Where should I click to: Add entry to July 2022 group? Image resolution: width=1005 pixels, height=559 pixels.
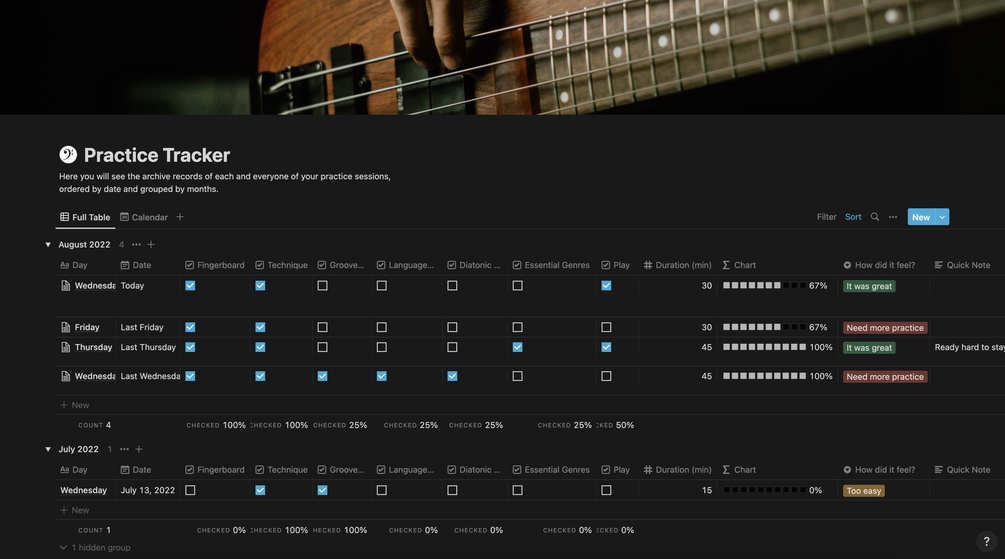(138, 449)
